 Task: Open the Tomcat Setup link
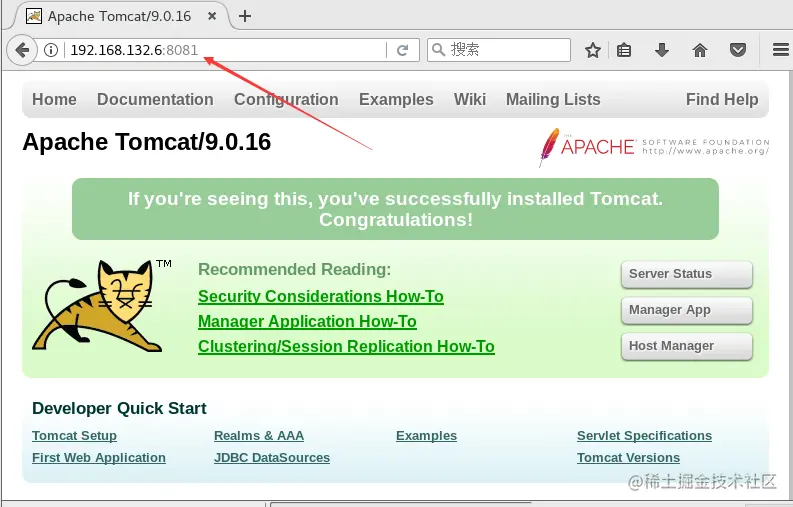[74, 436]
